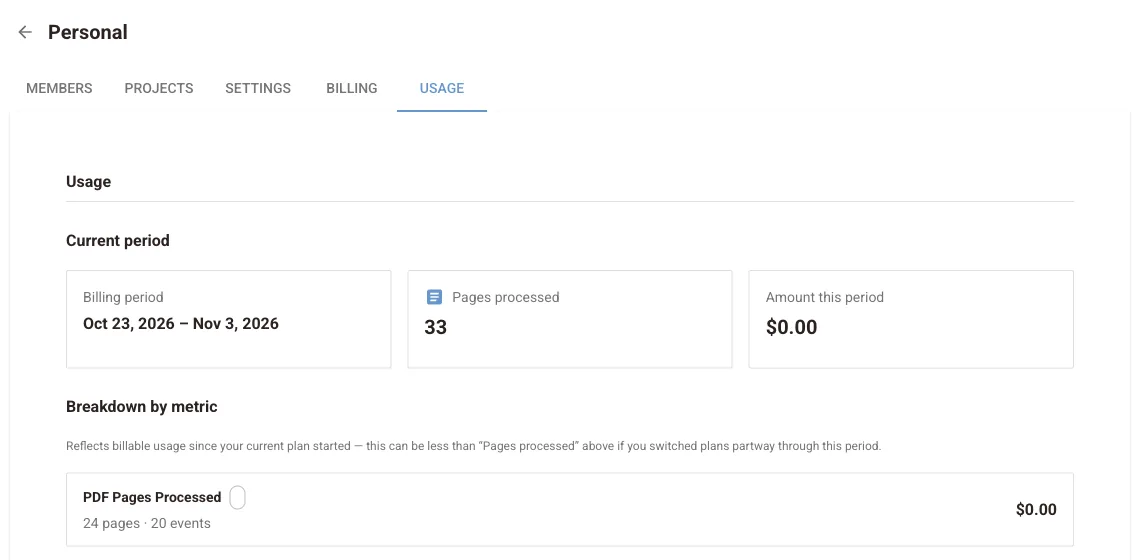Click the back arrow next to Personal
Image resolution: width=1140 pixels, height=560 pixels.
25,32
